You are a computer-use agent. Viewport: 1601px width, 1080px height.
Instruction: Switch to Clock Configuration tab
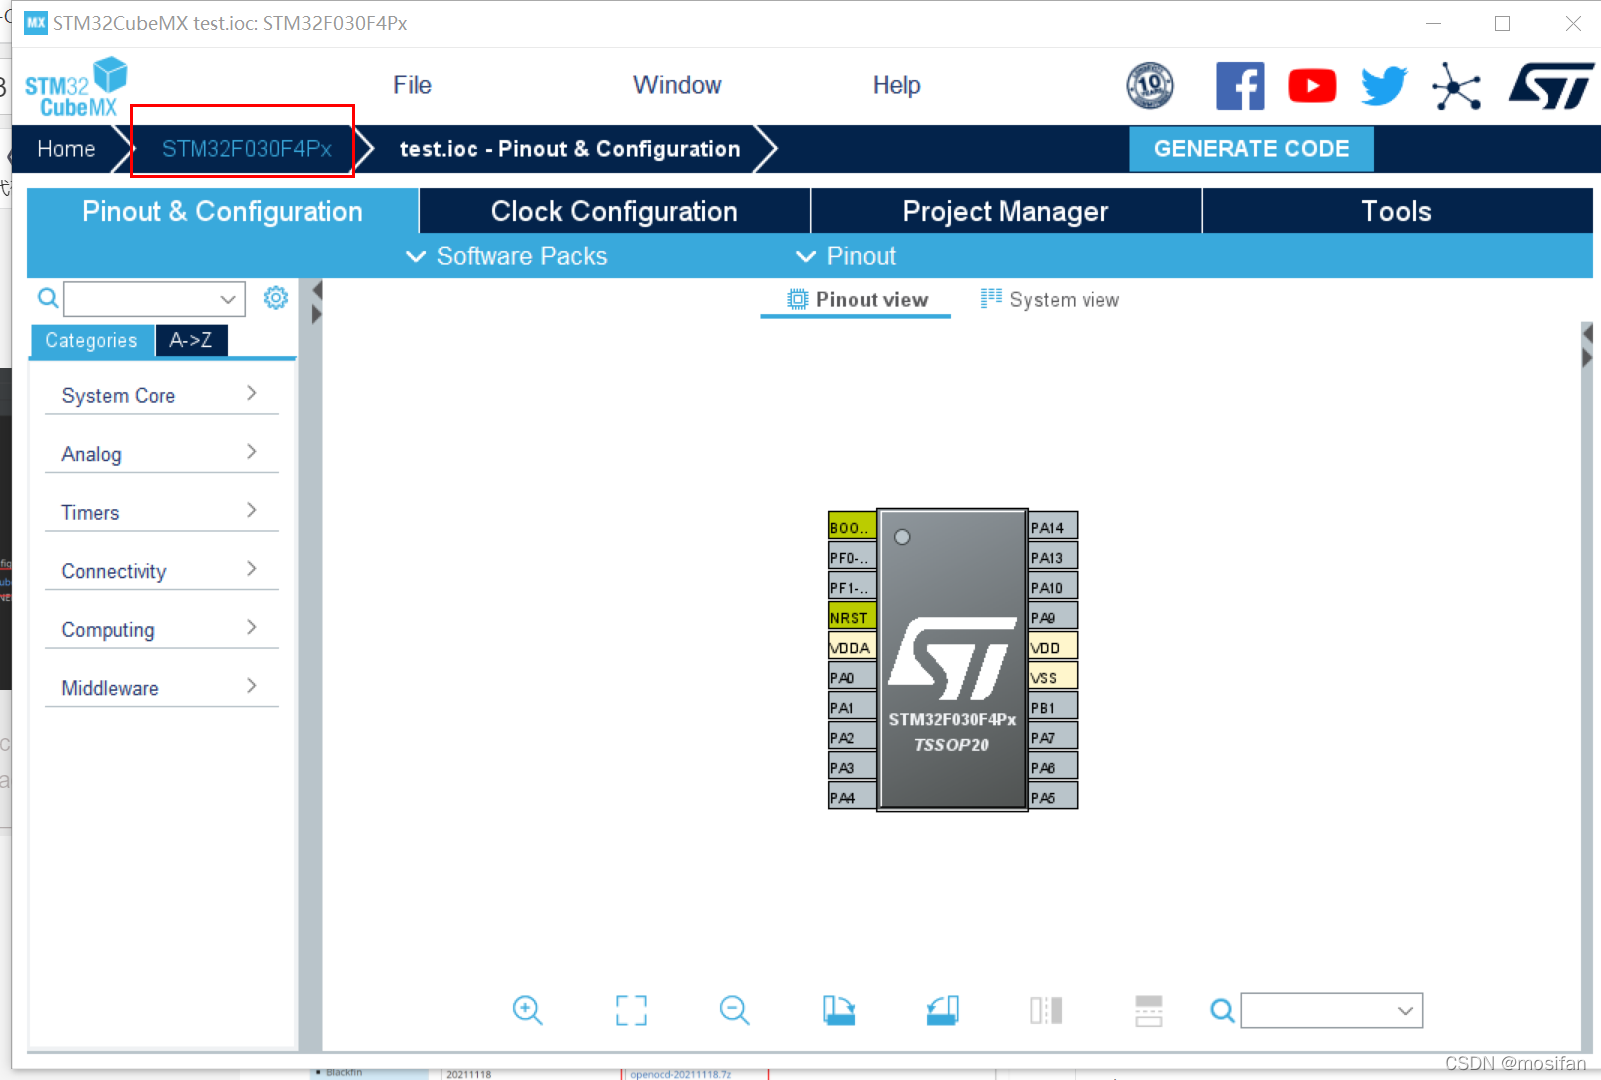pos(614,211)
